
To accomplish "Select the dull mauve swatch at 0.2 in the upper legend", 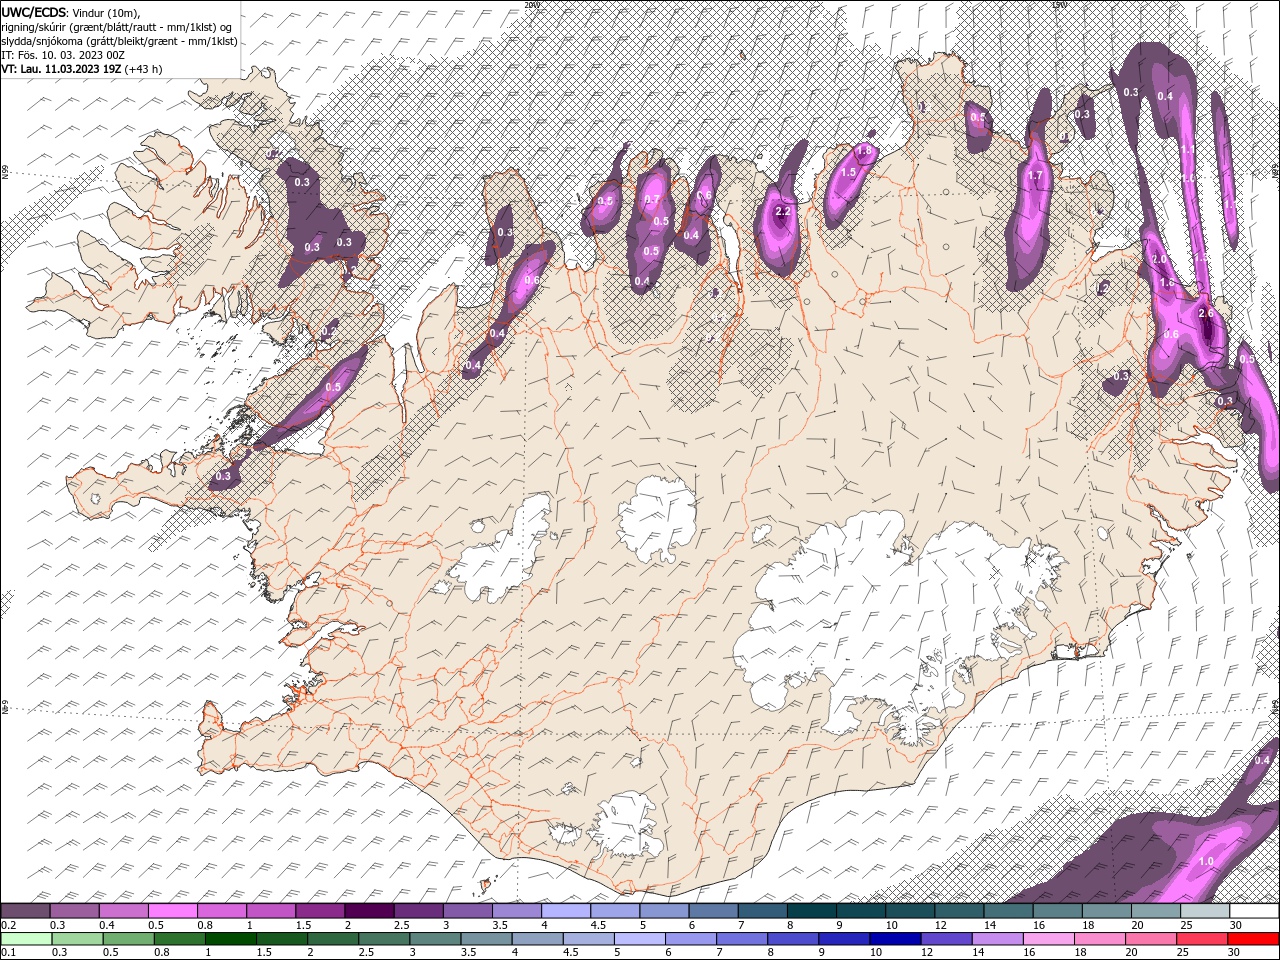I will click(x=25, y=910).
